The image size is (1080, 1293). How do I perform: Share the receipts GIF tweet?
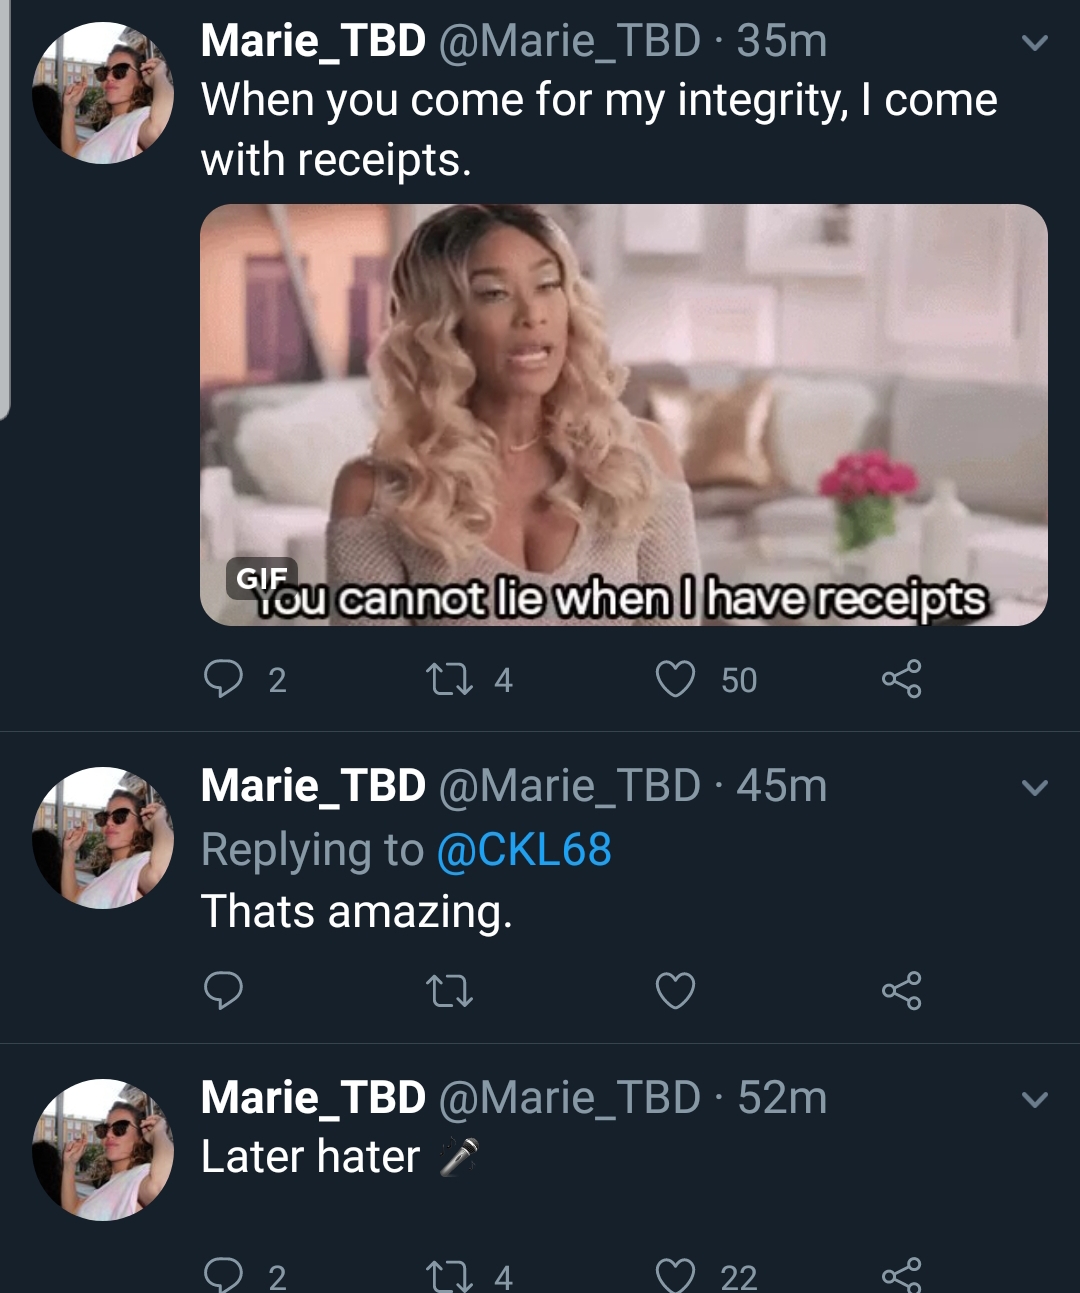click(901, 679)
